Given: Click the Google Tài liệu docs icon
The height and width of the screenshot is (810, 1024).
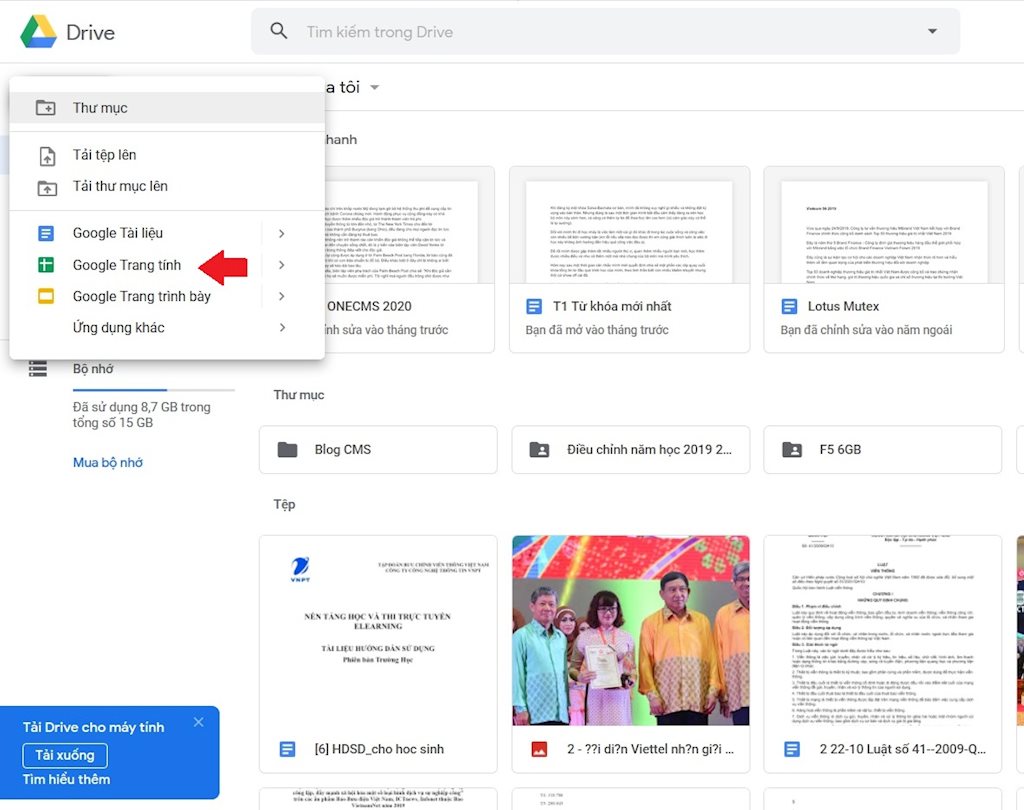Looking at the screenshot, I should (x=45, y=232).
